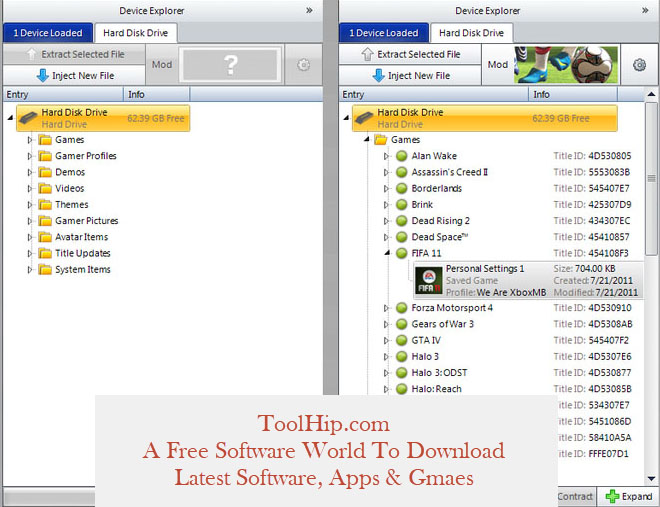660x507 pixels.
Task: Select Halo:Reach in the games list
Action: (x=436, y=389)
